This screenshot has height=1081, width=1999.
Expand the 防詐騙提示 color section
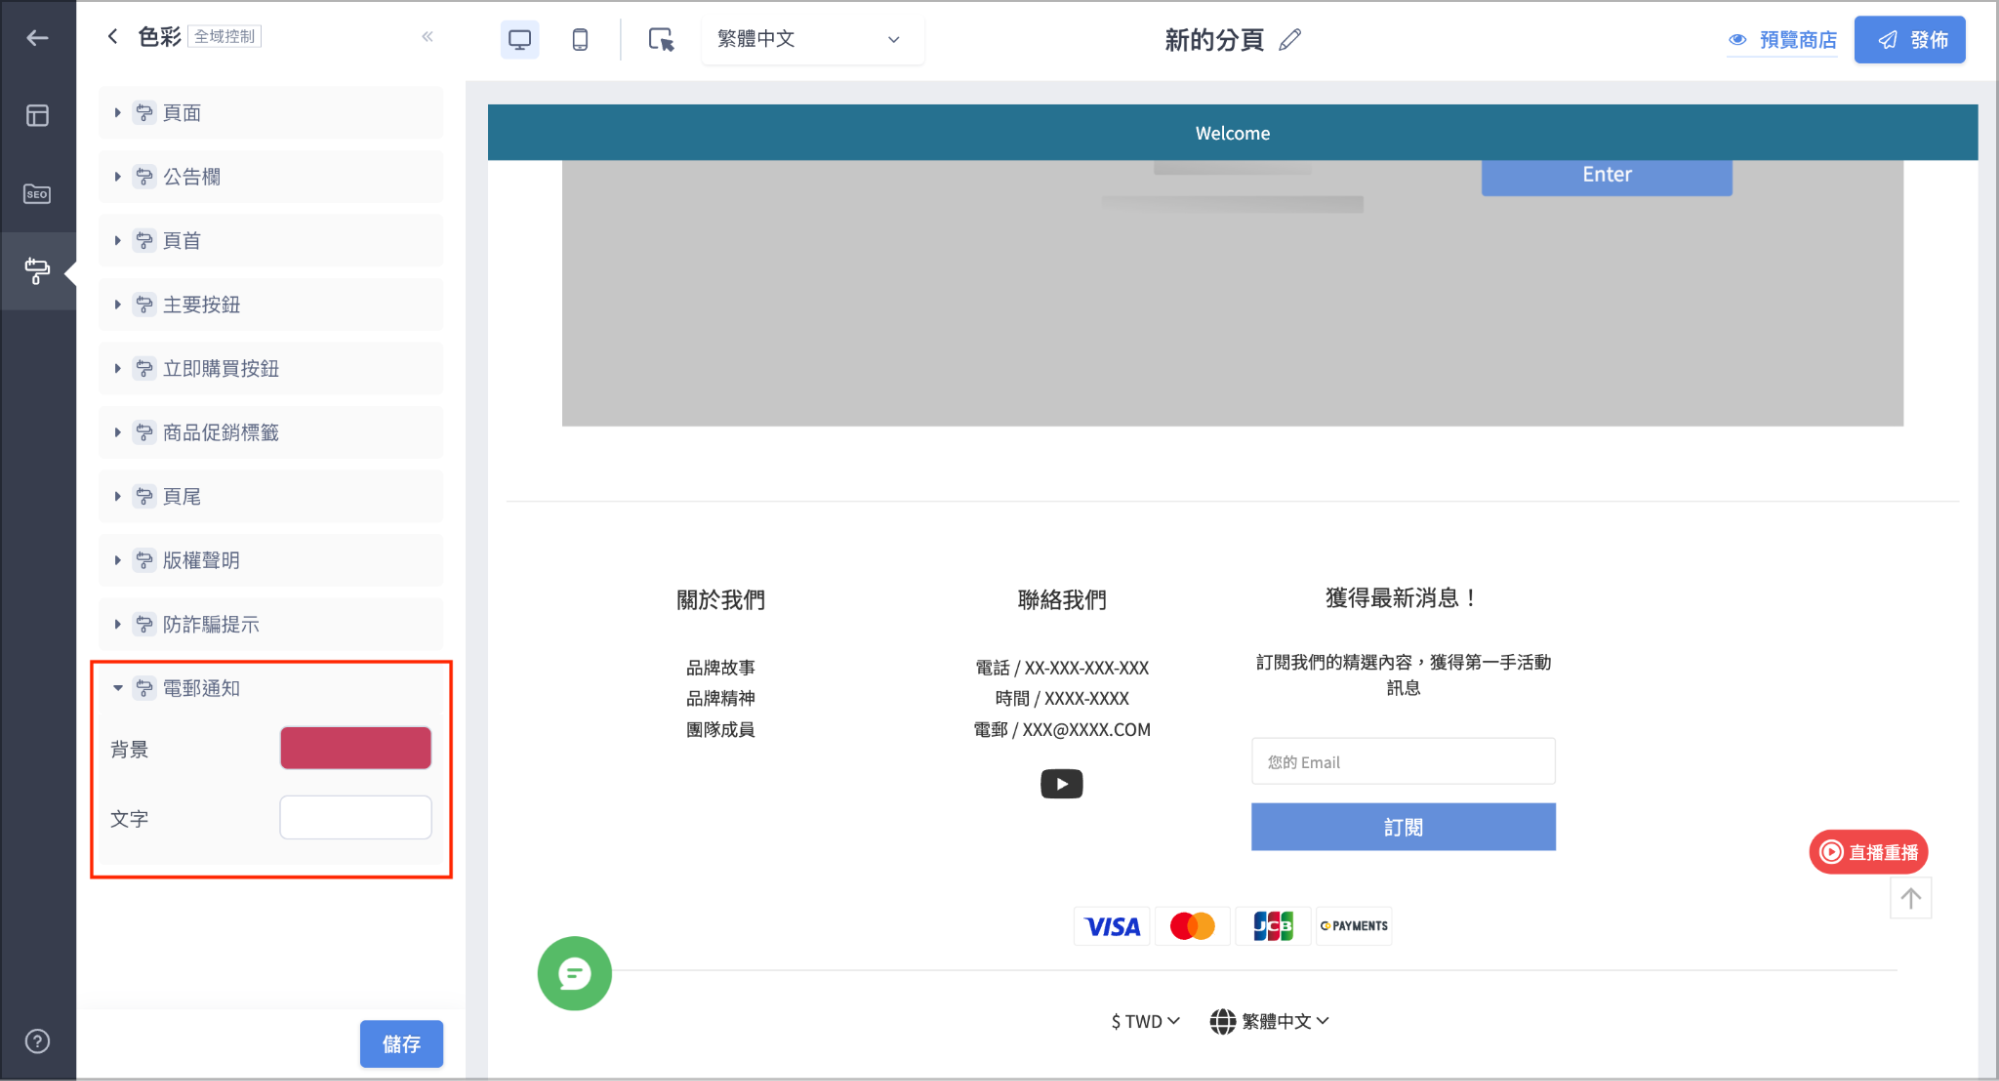tap(270, 625)
